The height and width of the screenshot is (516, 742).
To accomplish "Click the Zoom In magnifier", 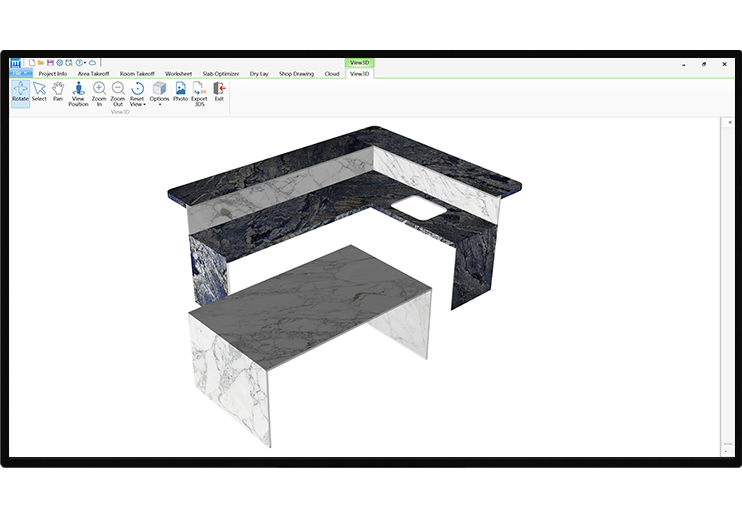I will coord(99,94).
